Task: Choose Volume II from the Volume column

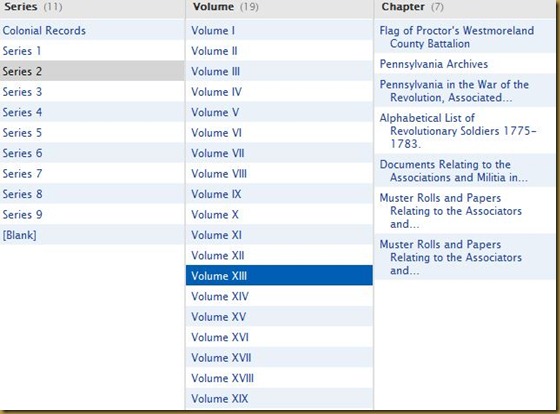Action: pyautogui.click(x=279, y=51)
